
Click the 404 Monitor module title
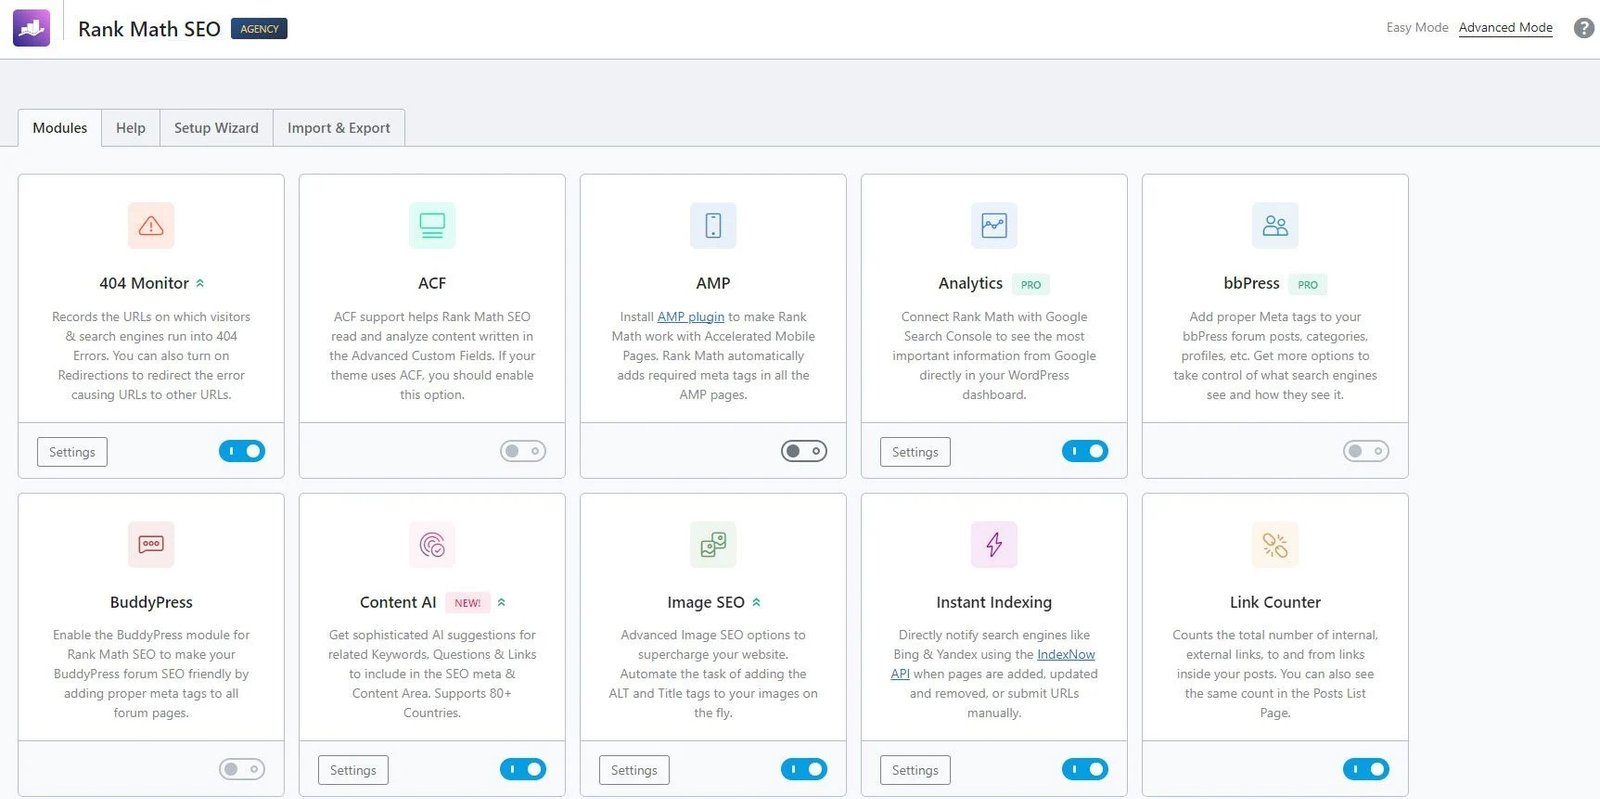click(144, 284)
